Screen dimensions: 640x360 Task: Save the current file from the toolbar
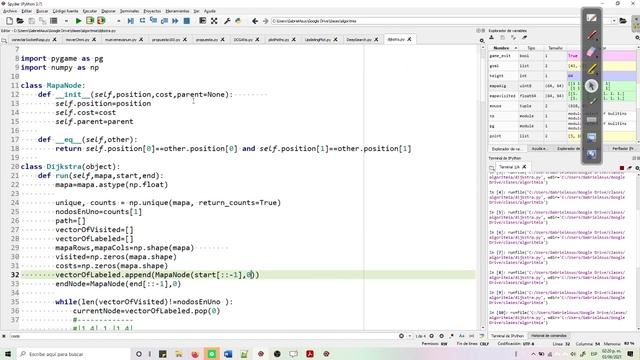(x=31, y=21)
